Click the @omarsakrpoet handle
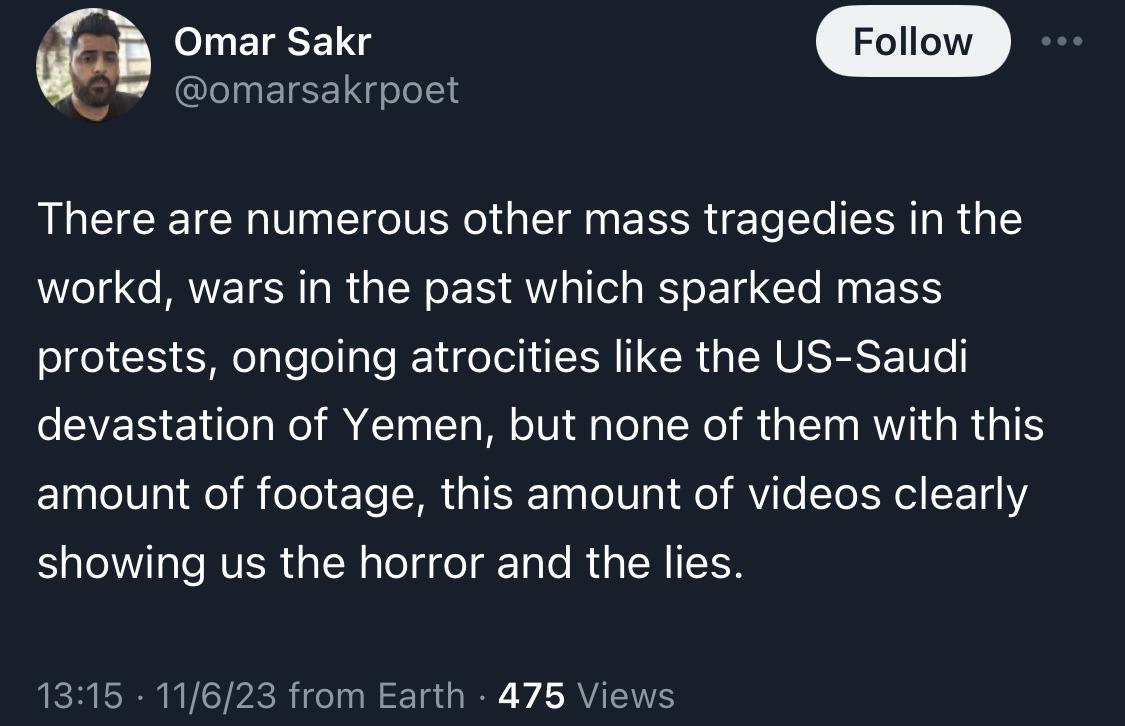 316,90
